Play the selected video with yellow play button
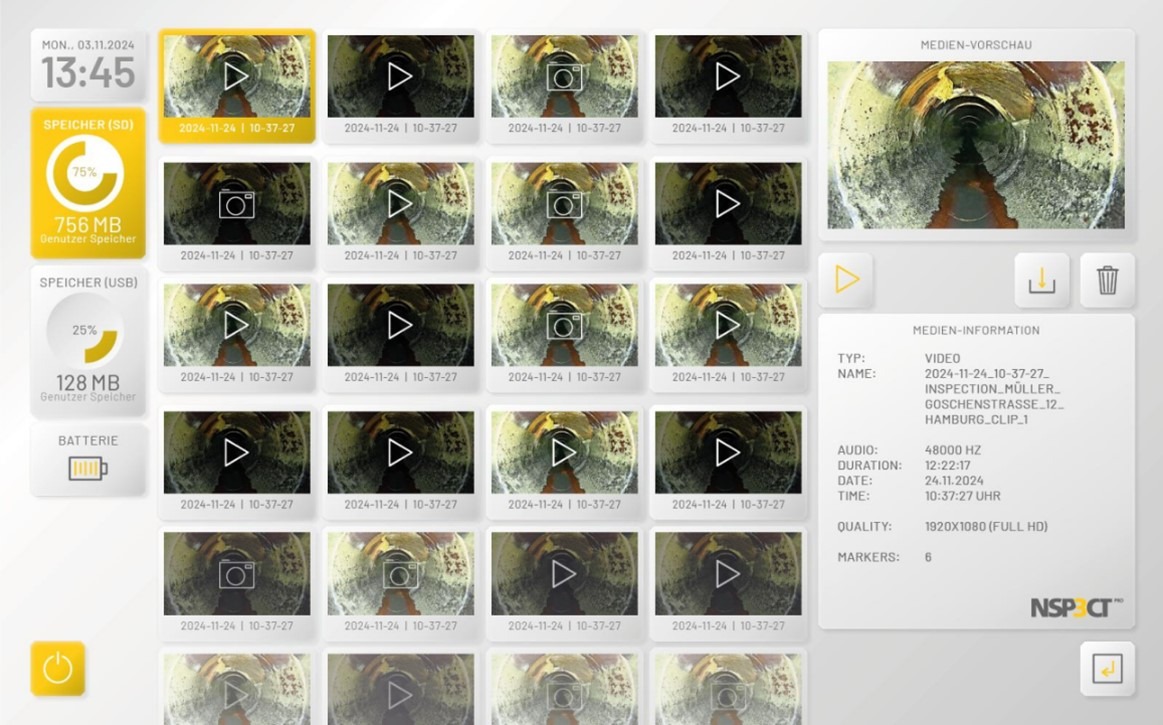Image resolution: width=1163 pixels, height=725 pixels. (x=846, y=279)
